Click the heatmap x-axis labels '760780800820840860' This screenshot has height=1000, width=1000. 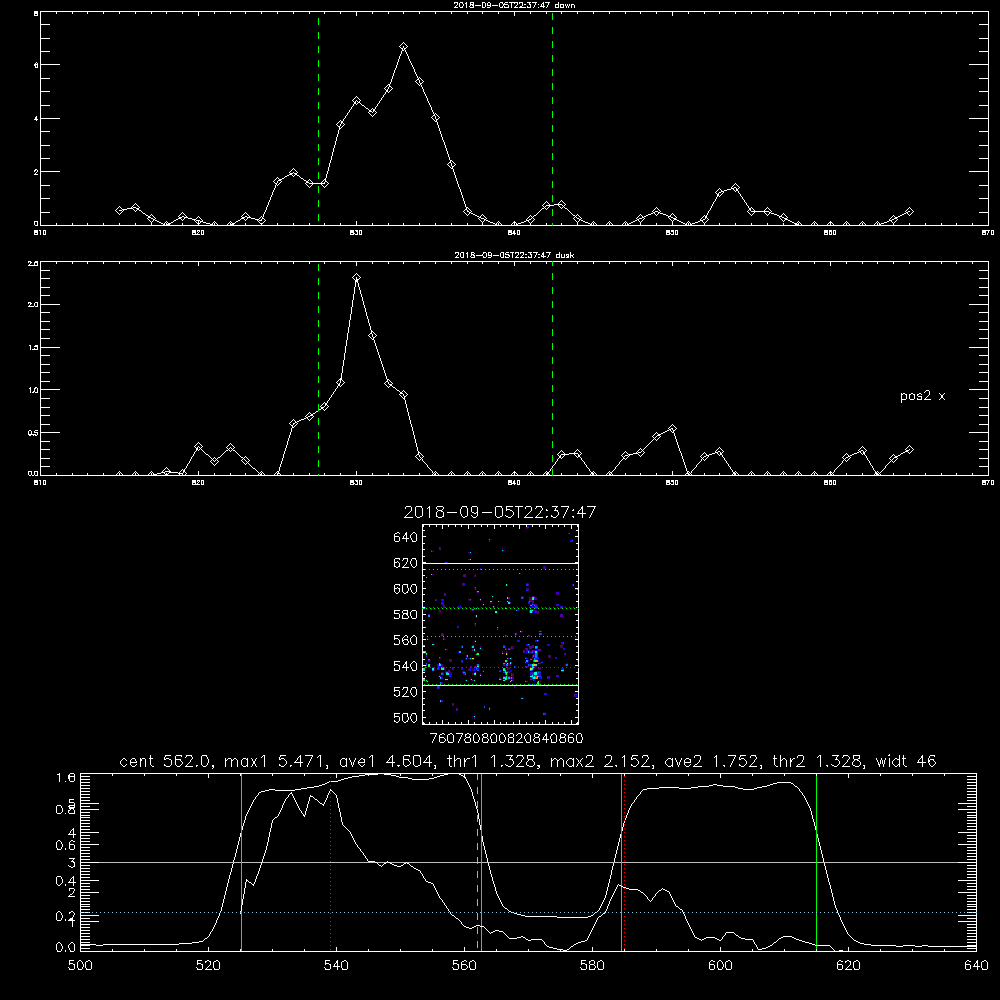(x=506, y=739)
